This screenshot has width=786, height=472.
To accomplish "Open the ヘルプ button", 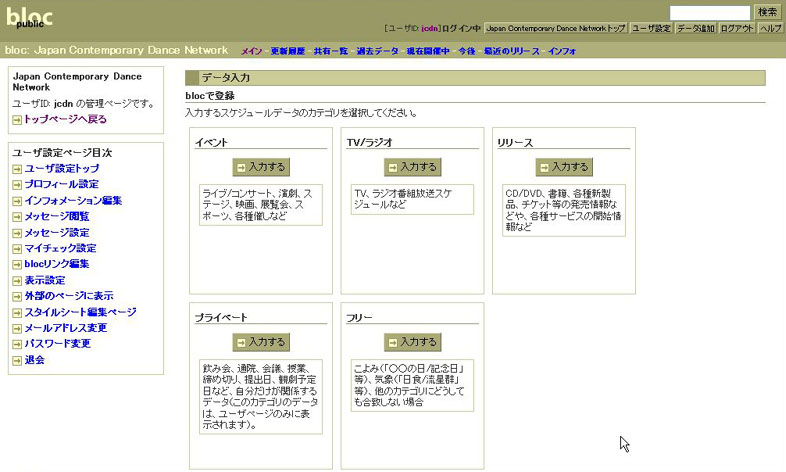I will click(x=770, y=29).
